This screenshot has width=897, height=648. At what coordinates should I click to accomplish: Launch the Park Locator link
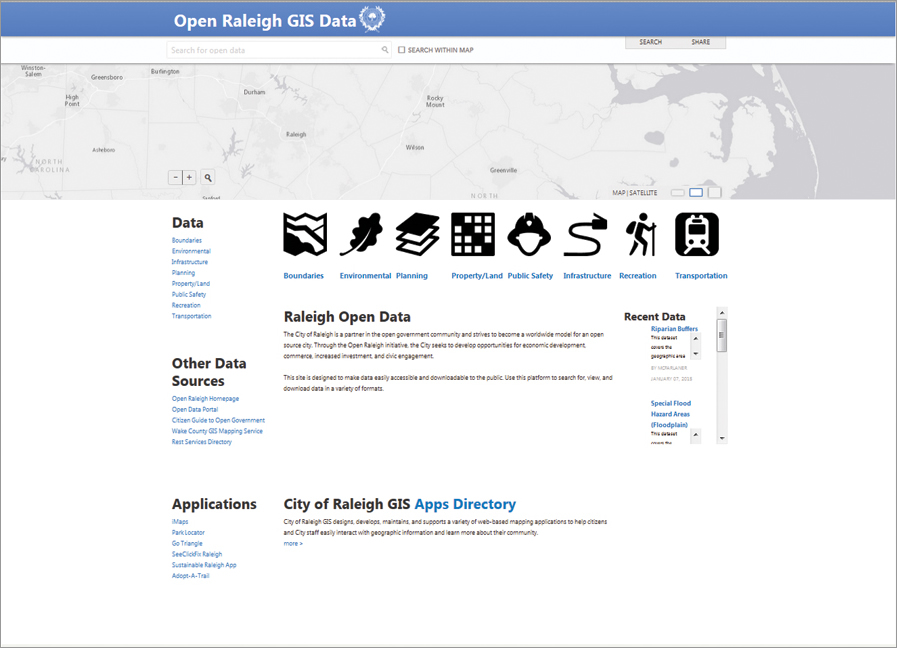pyautogui.click(x=188, y=532)
